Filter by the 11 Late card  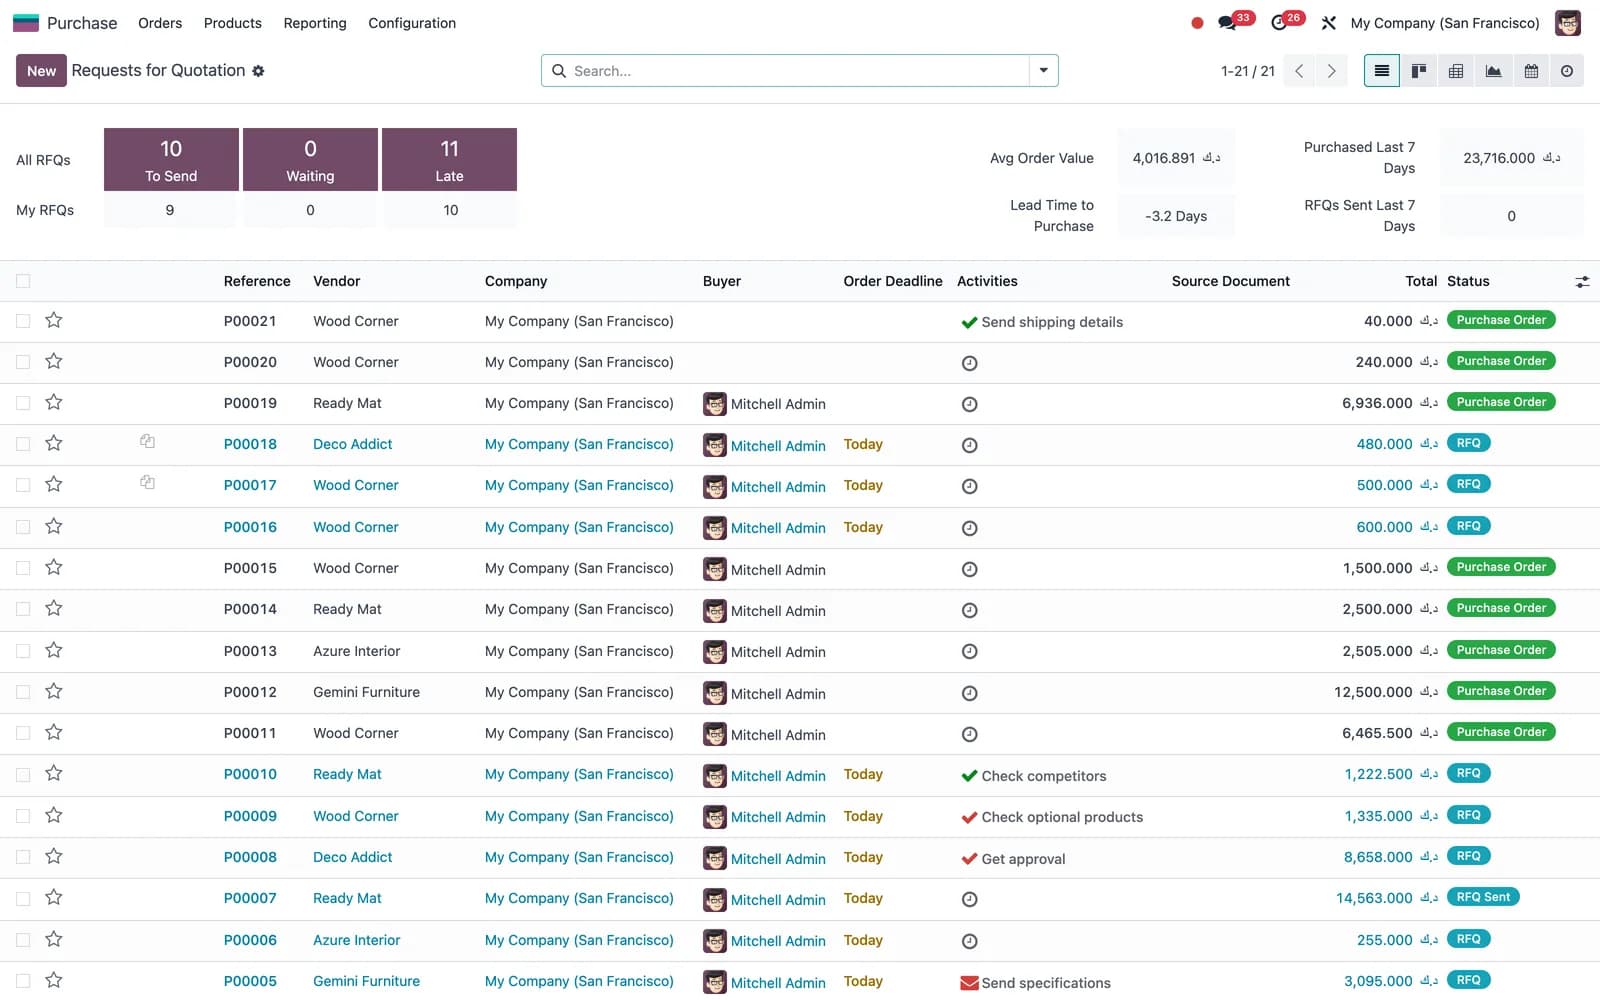coord(449,159)
